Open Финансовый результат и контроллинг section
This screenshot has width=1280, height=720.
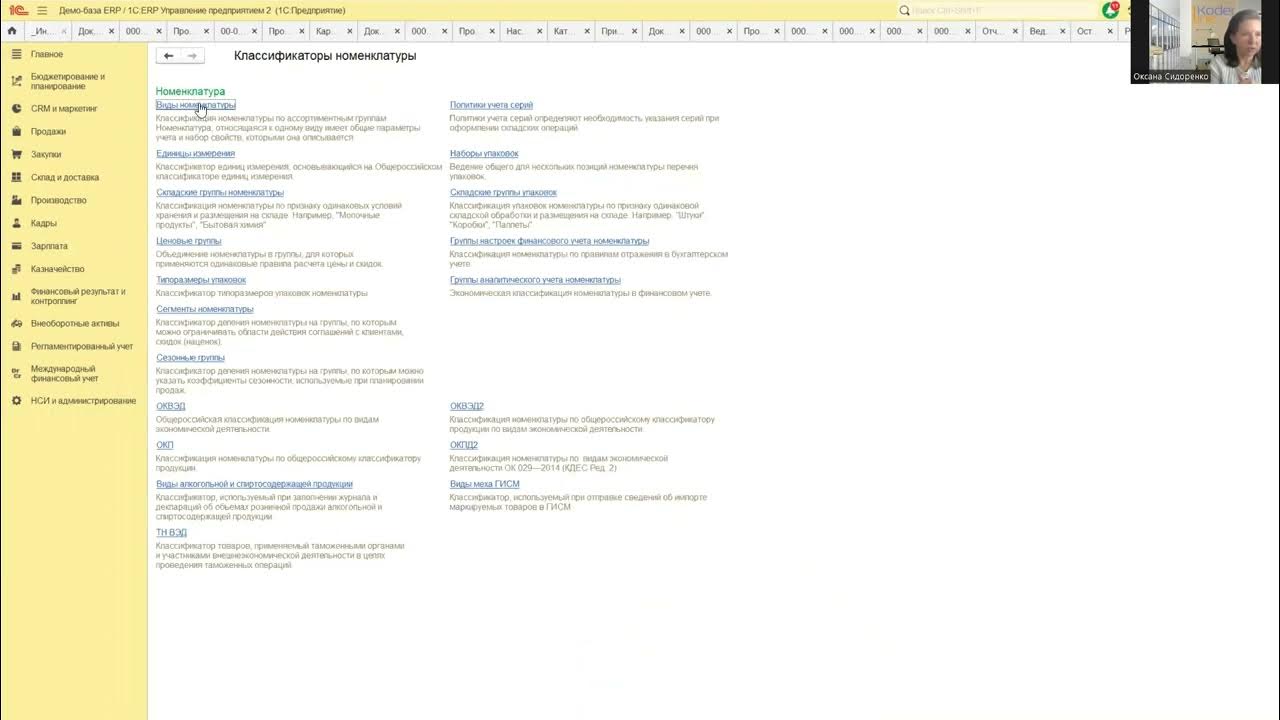(78, 296)
